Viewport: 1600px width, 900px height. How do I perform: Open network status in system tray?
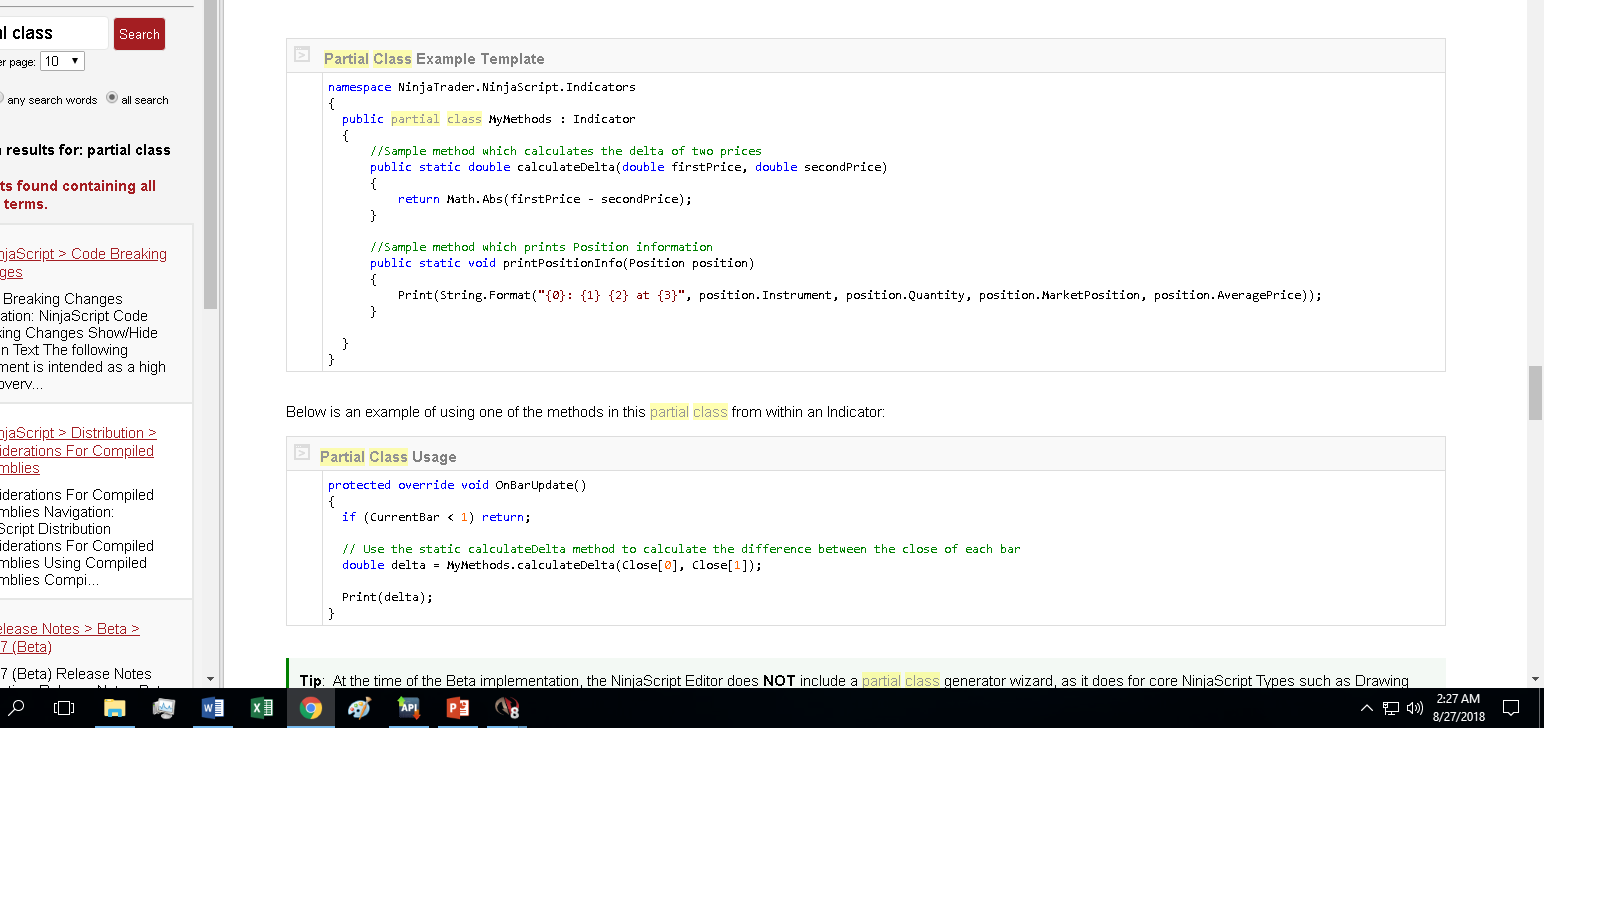coord(1391,708)
